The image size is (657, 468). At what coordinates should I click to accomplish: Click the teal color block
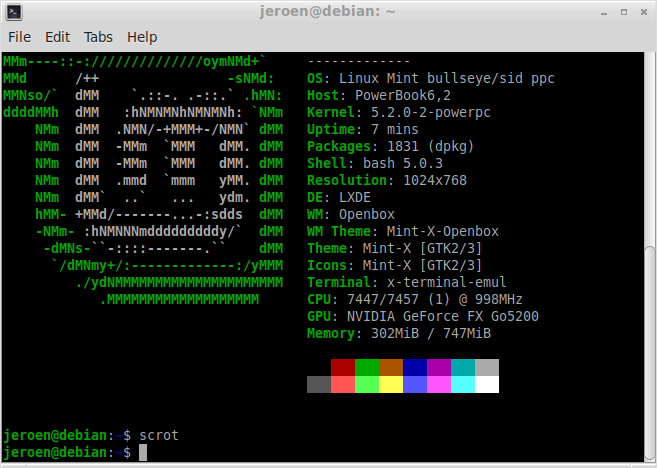point(463,367)
